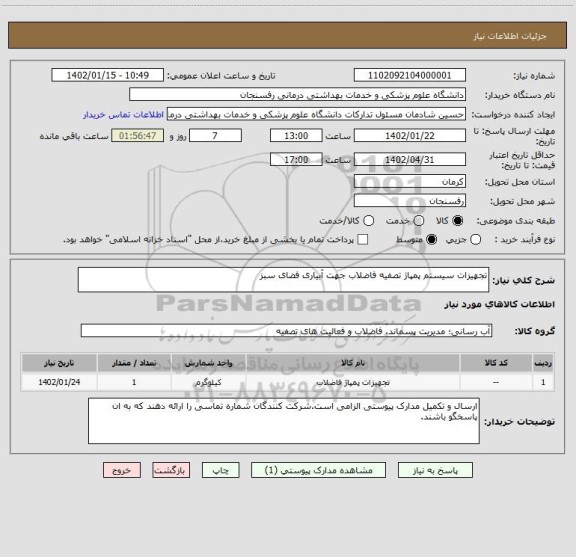Click the remaining days field showing 7

point(215,136)
